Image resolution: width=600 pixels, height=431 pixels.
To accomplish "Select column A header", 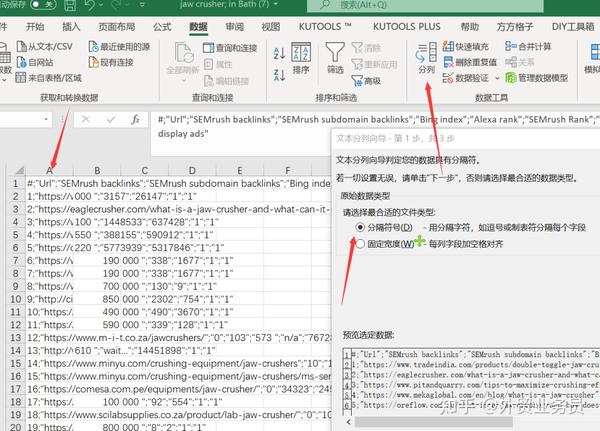I will (49, 170).
